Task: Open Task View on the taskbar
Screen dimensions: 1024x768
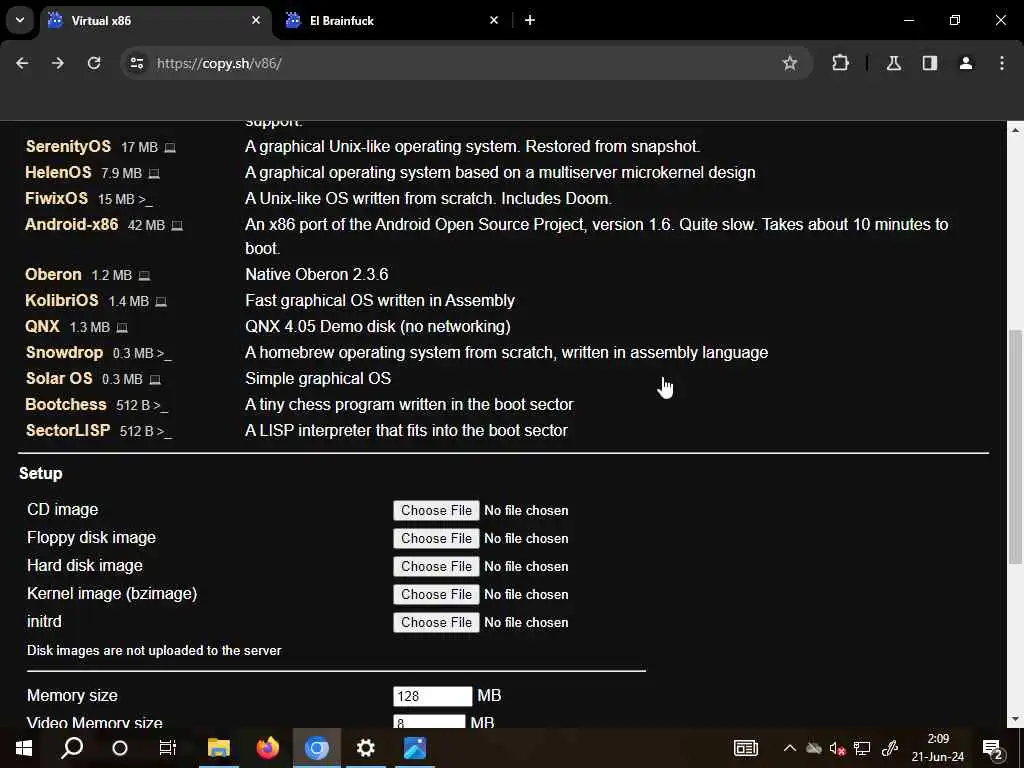Action: pos(168,748)
